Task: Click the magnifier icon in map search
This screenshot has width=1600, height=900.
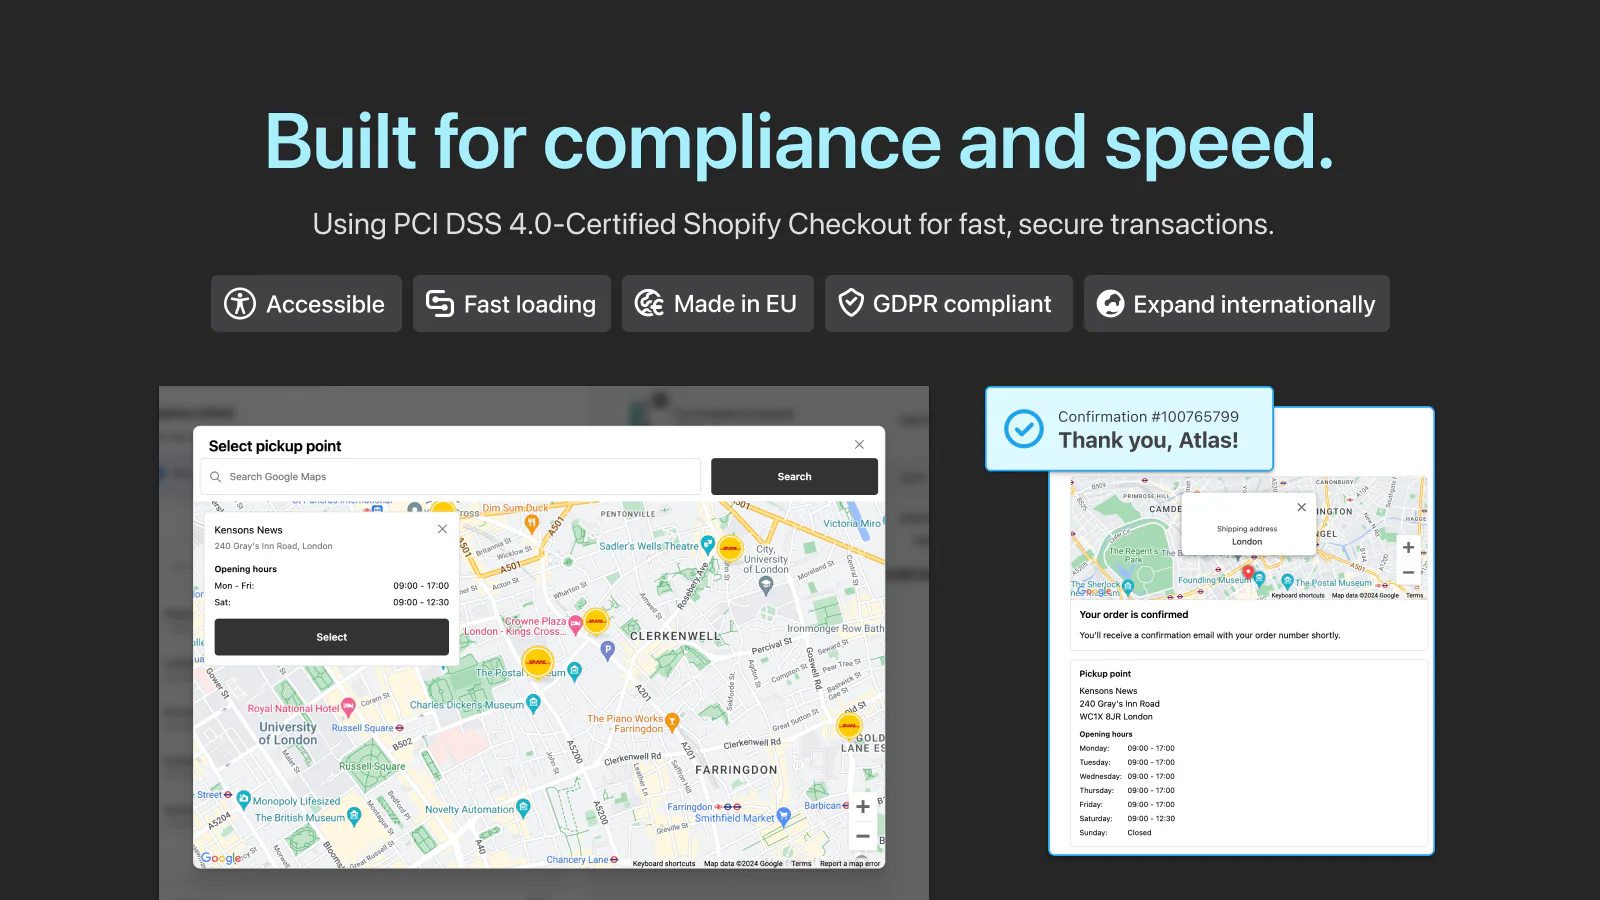Action: pyautogui.click(x=215, y=477)
